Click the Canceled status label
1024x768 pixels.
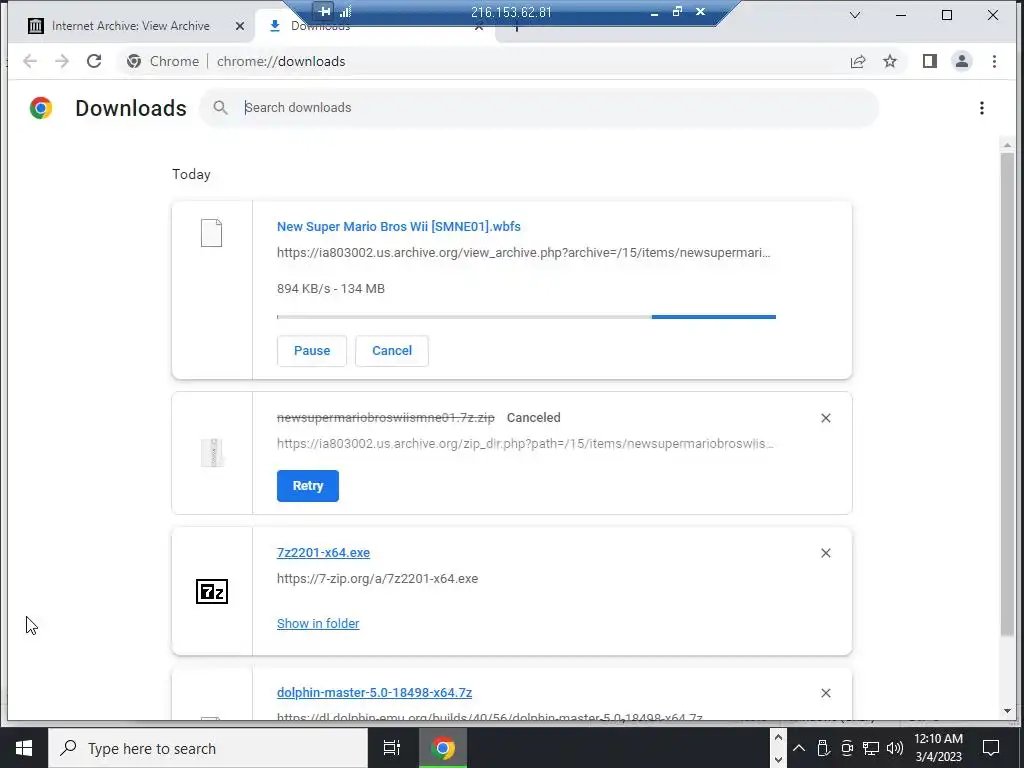click(x=534, y=418)
